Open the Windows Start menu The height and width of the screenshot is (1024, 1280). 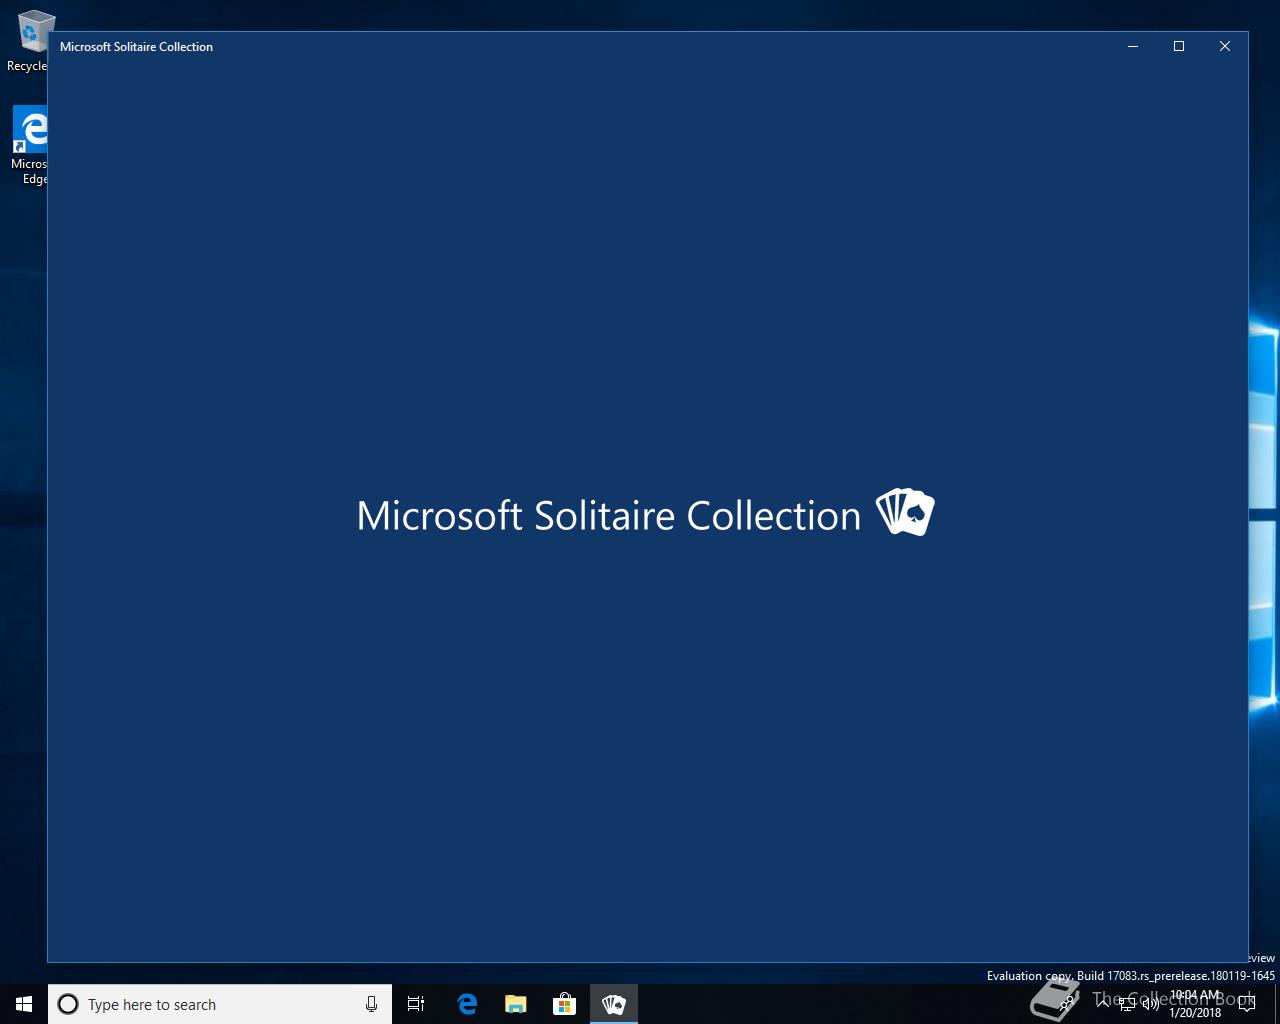point(24,1004)
